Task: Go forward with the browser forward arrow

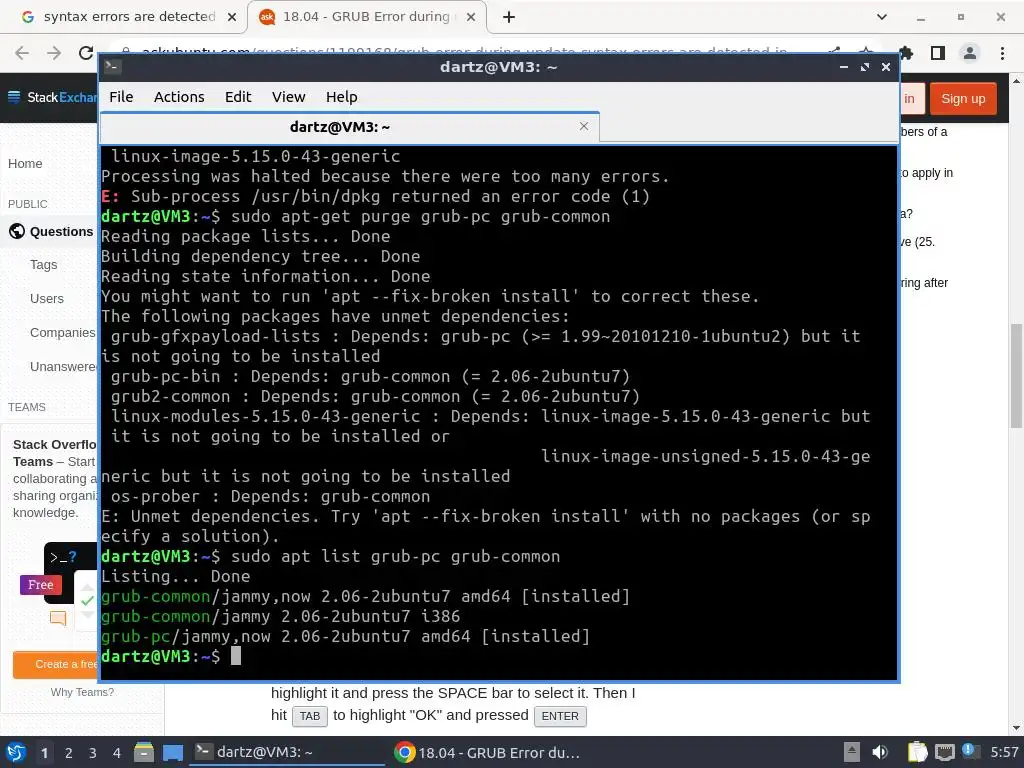Action: click(x=54, y=53)
